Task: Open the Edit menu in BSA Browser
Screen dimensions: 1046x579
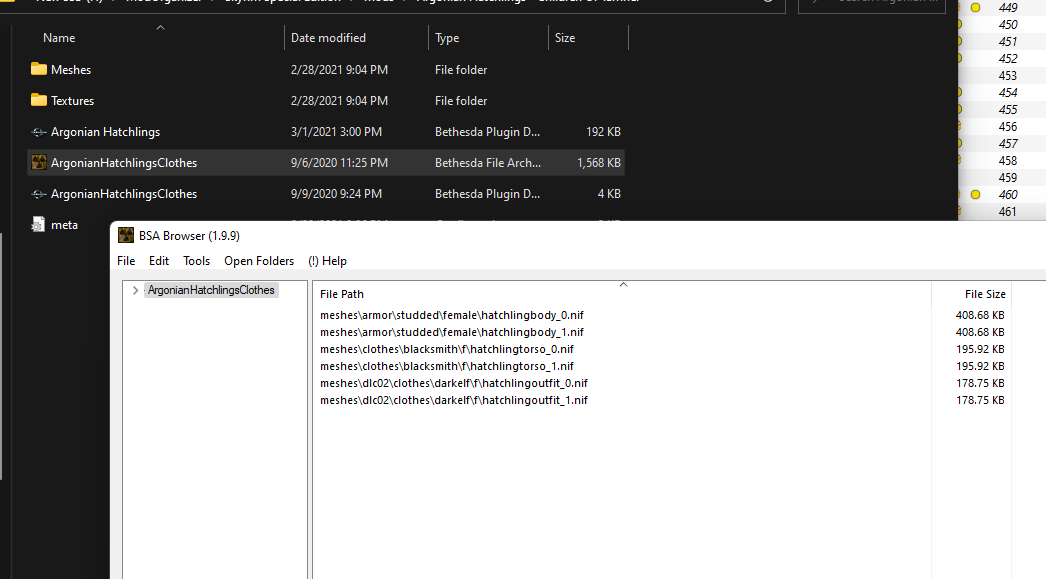Action: tap(159, 261)
